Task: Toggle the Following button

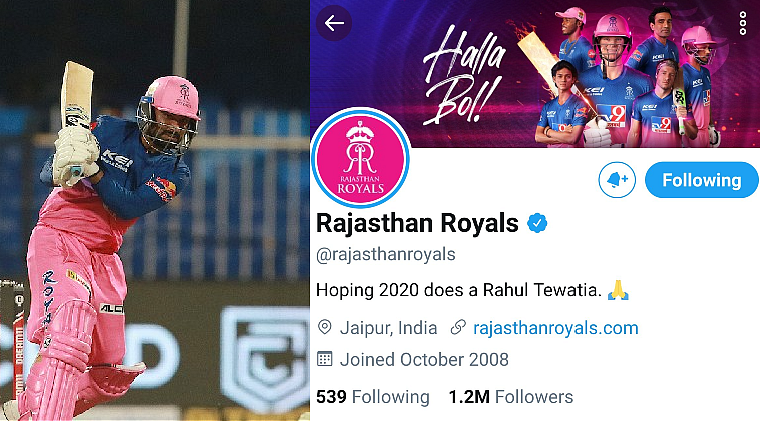Action: click(x=701, y=180)
